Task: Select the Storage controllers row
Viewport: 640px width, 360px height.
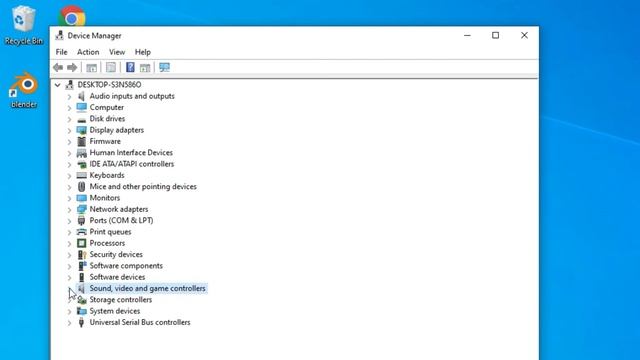Action: 121,300
